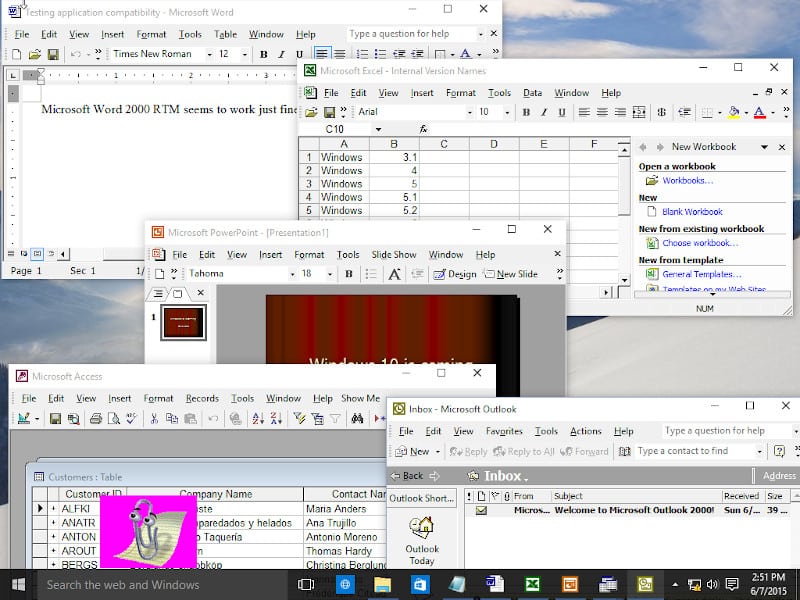Open Excel from the Windows taskbar
800x600 pixels.
(533, 584)
